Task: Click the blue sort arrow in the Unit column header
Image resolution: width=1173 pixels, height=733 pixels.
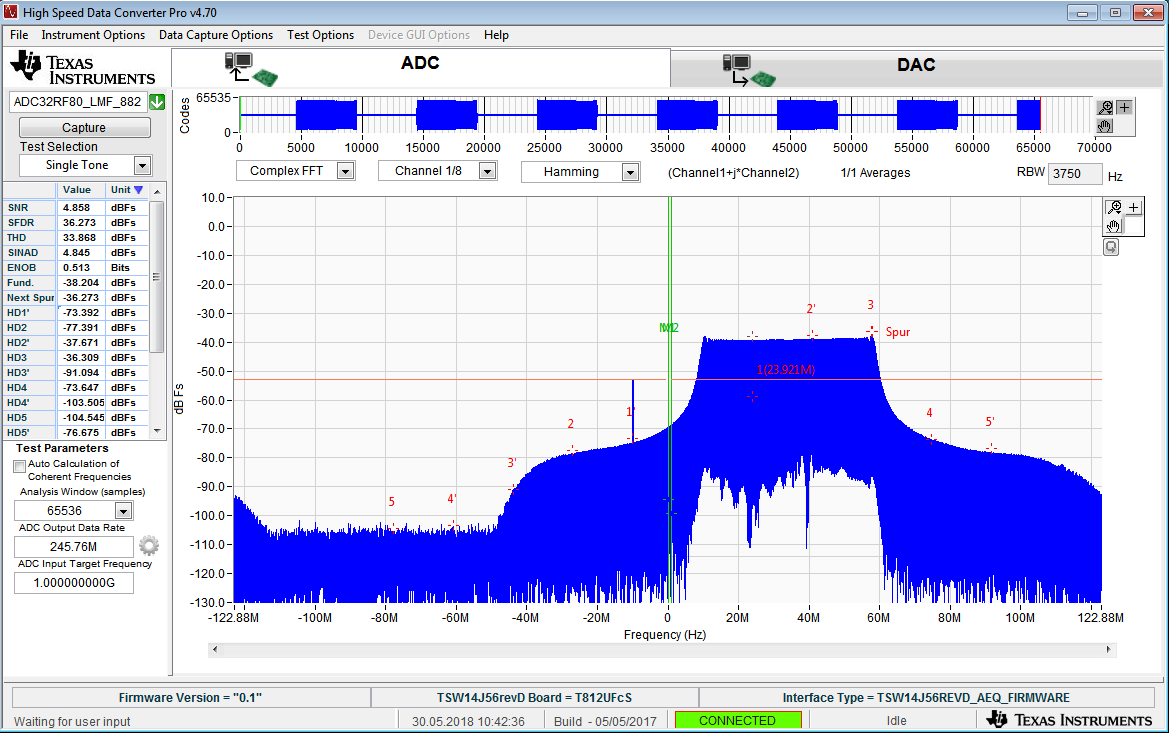Action: pos(138,190)
